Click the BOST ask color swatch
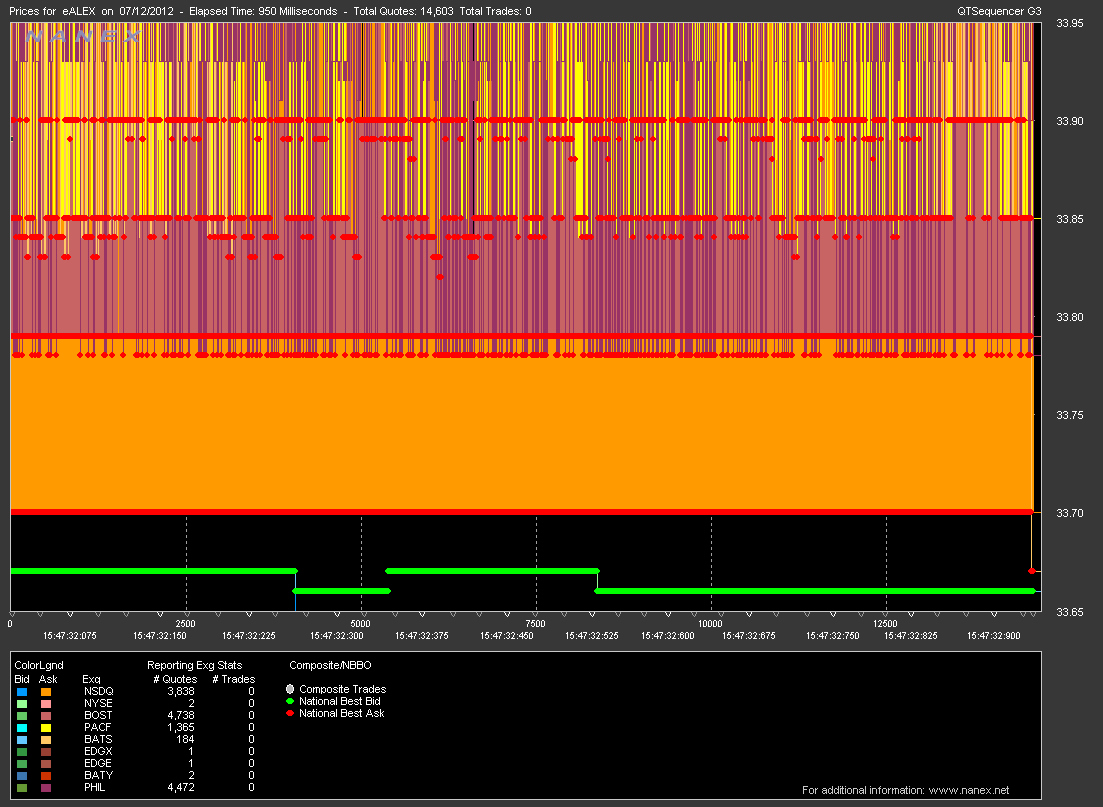Screen dimensions: 1103x807 coord(46,716)
